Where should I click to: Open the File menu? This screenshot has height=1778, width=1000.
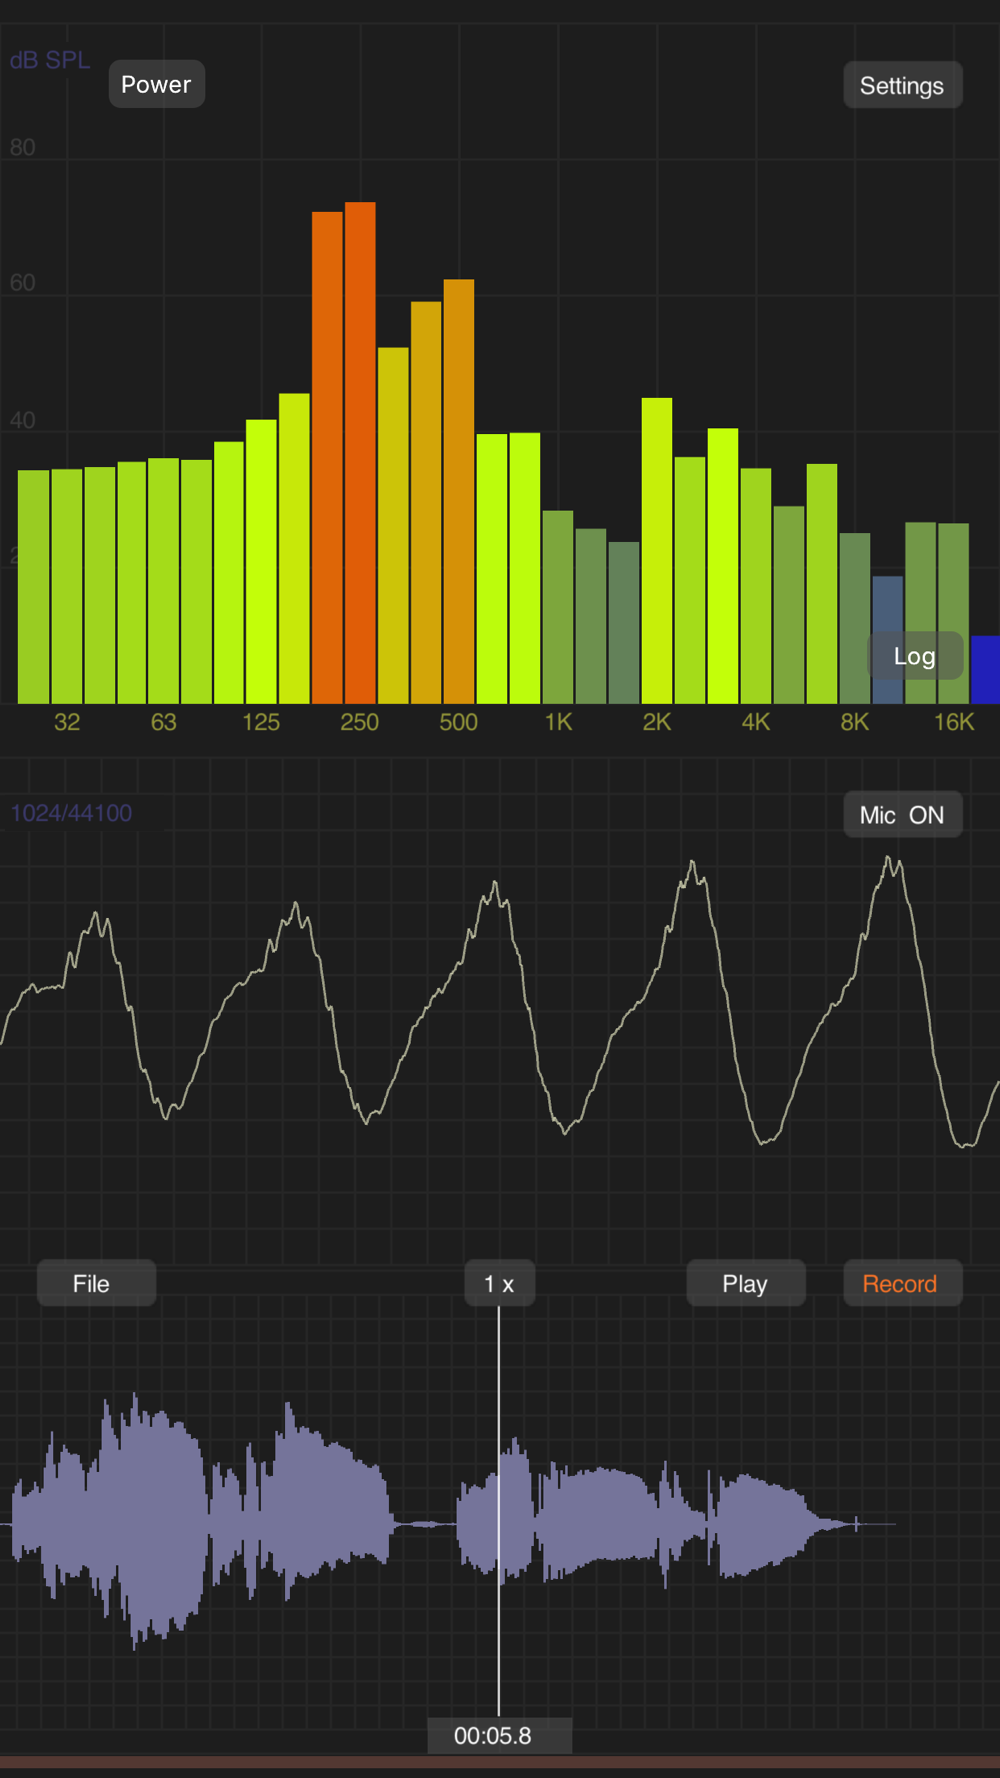pyautogui.click(x=96, y=1283)
